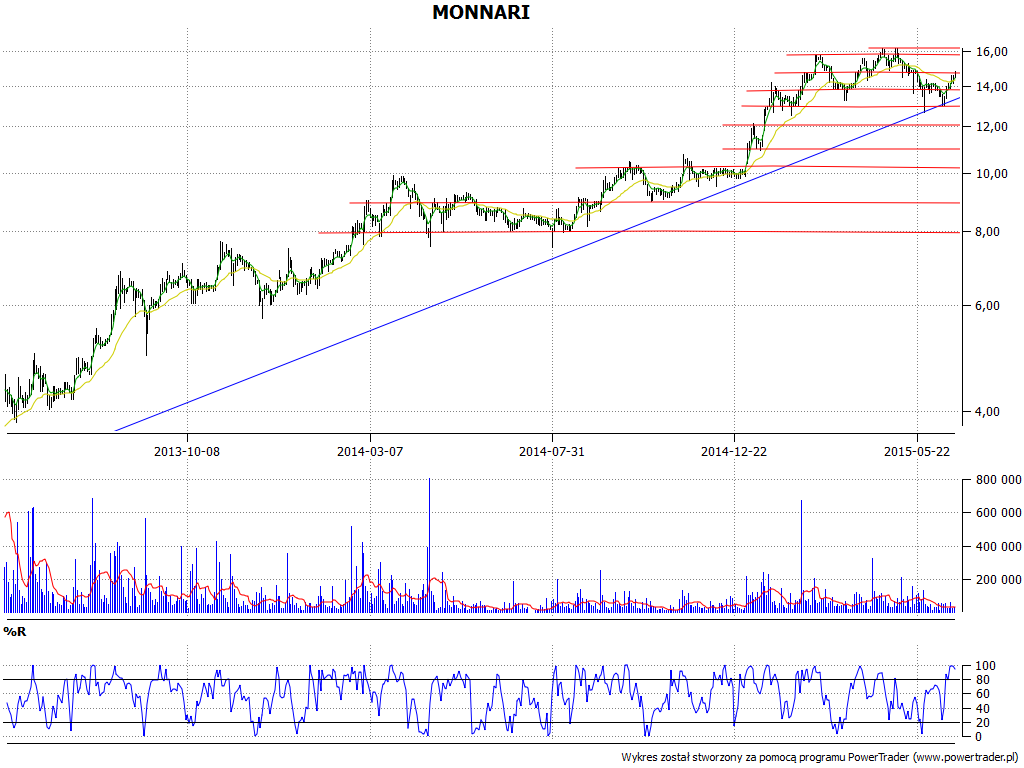Select the 200 000 volume axis label

(999, 580)
